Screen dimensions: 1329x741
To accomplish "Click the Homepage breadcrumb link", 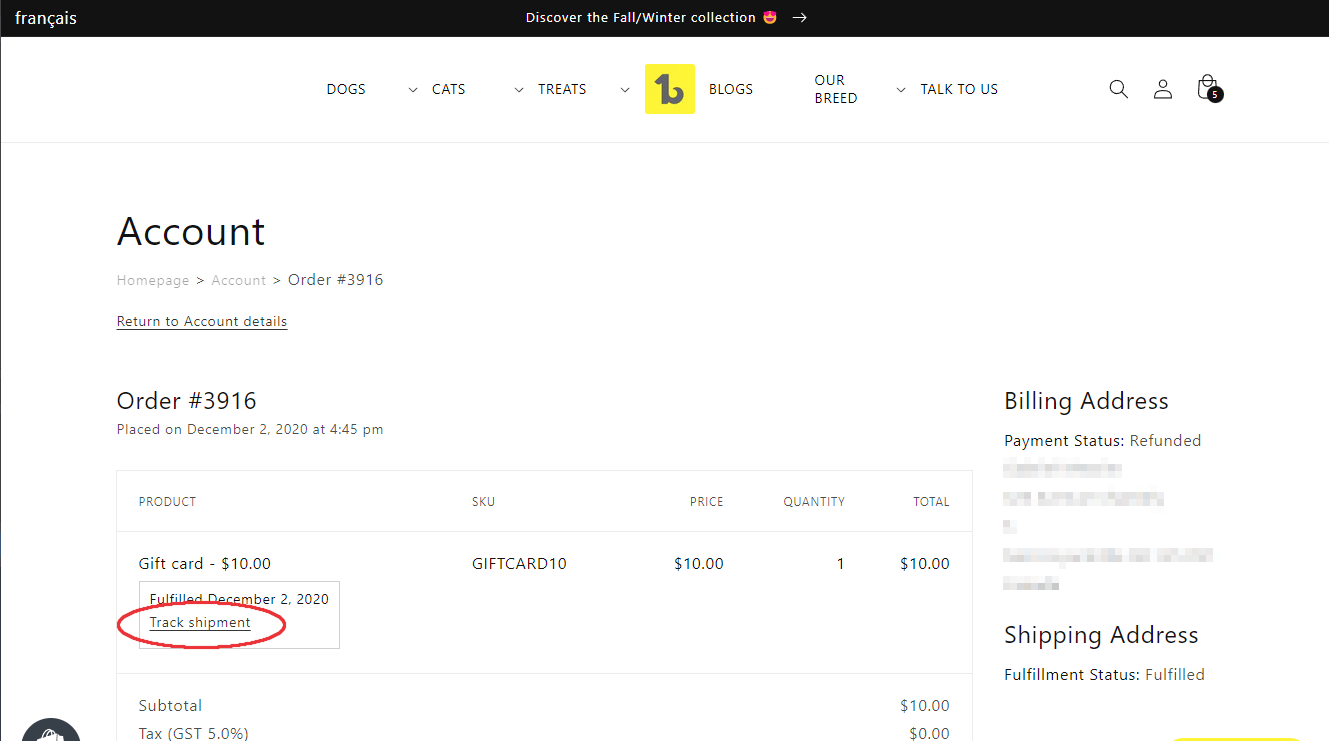I will click(153, 280).
